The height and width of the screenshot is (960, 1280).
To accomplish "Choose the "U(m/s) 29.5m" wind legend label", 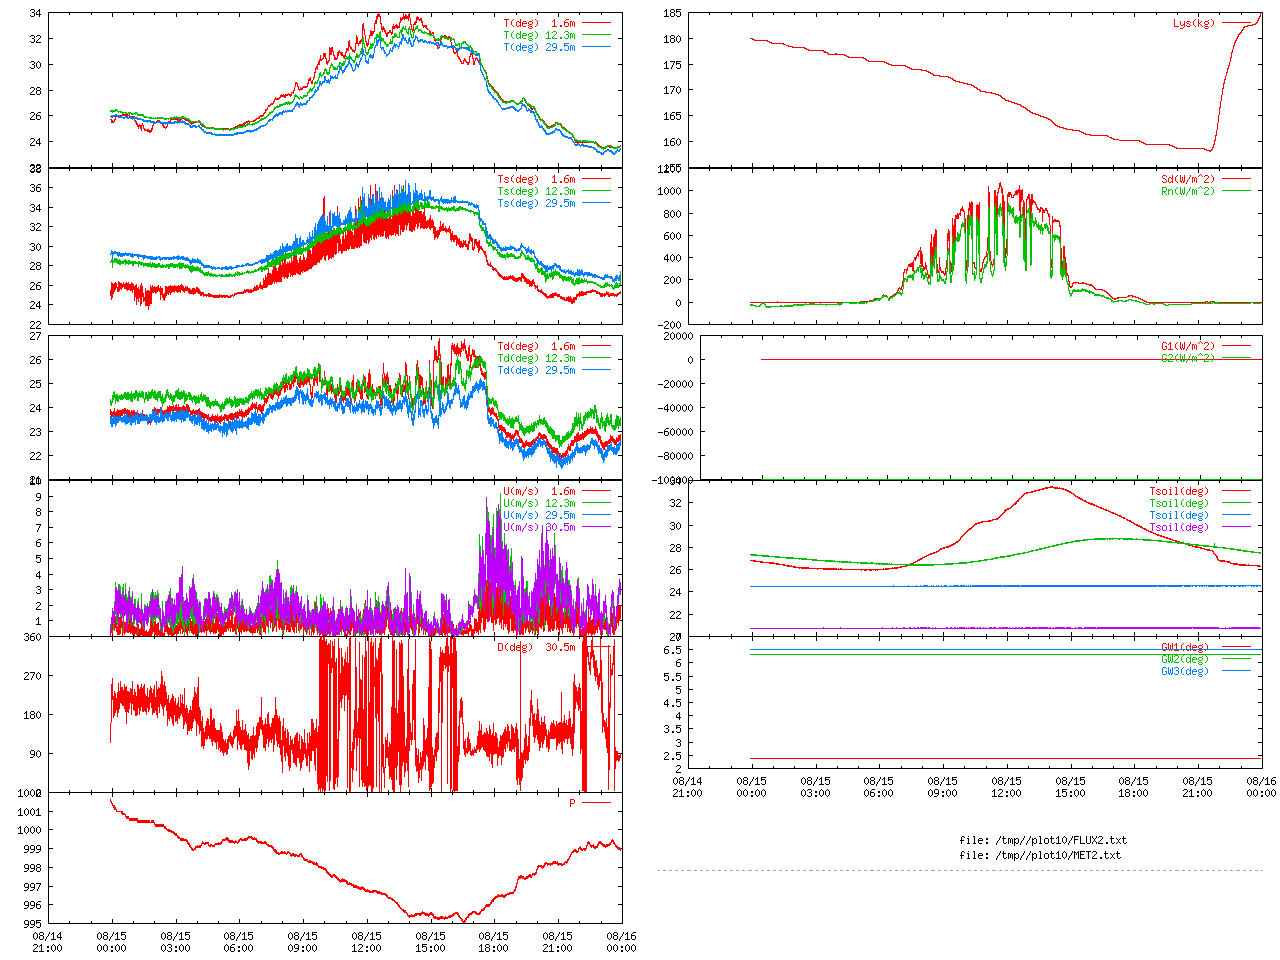I will pos(539,515).
